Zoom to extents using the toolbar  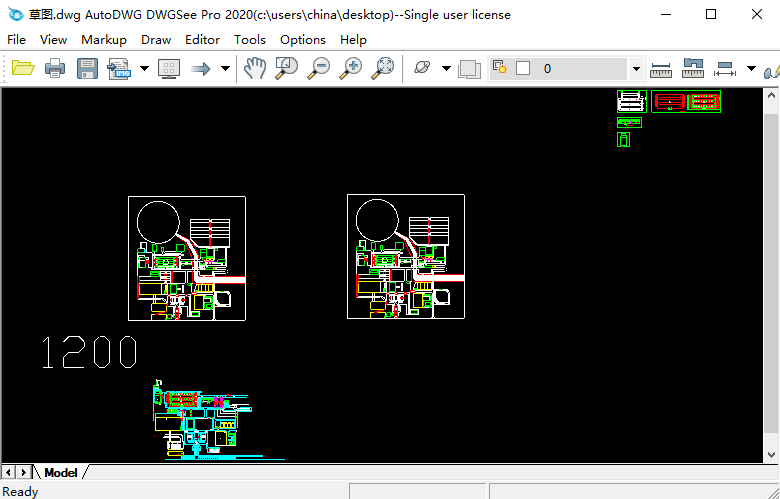tap(383, 68)
